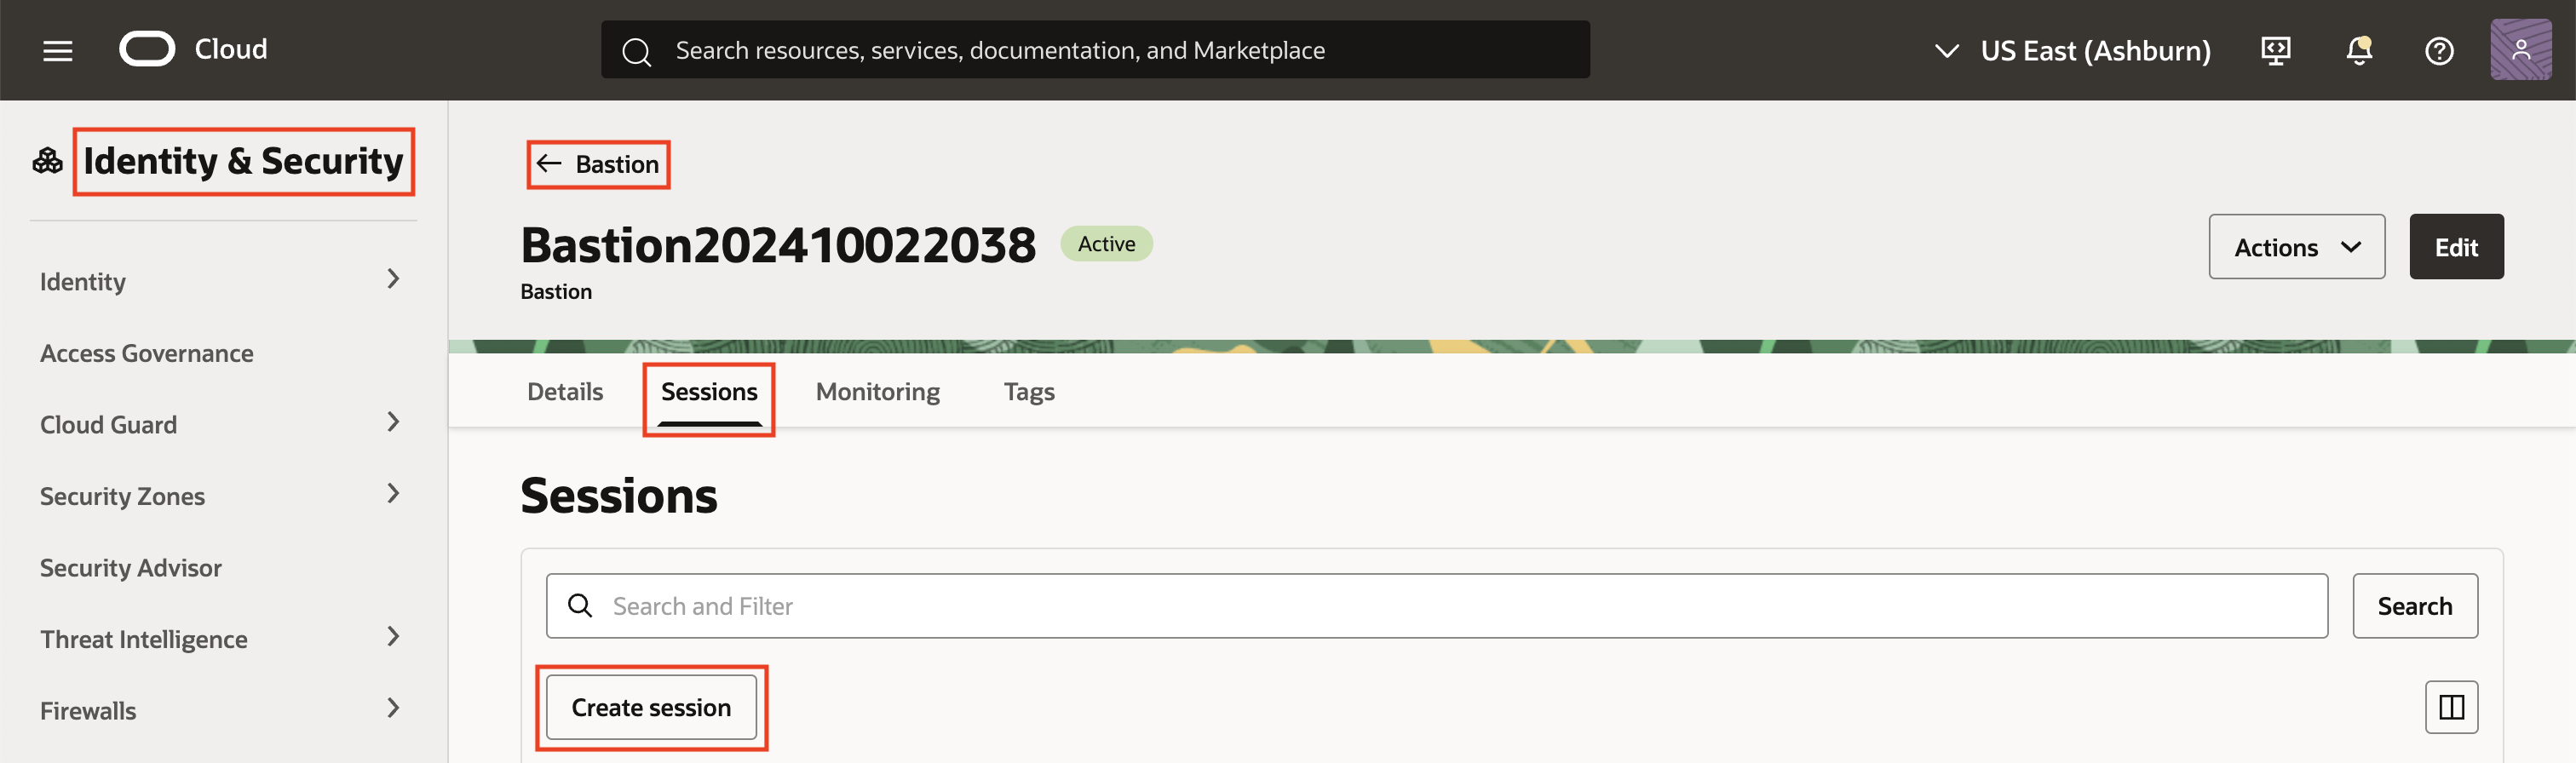This screenshot has height=763, width=2576.
Task: Expand the Threat Intelligence submenu
Action: [393, 636]
